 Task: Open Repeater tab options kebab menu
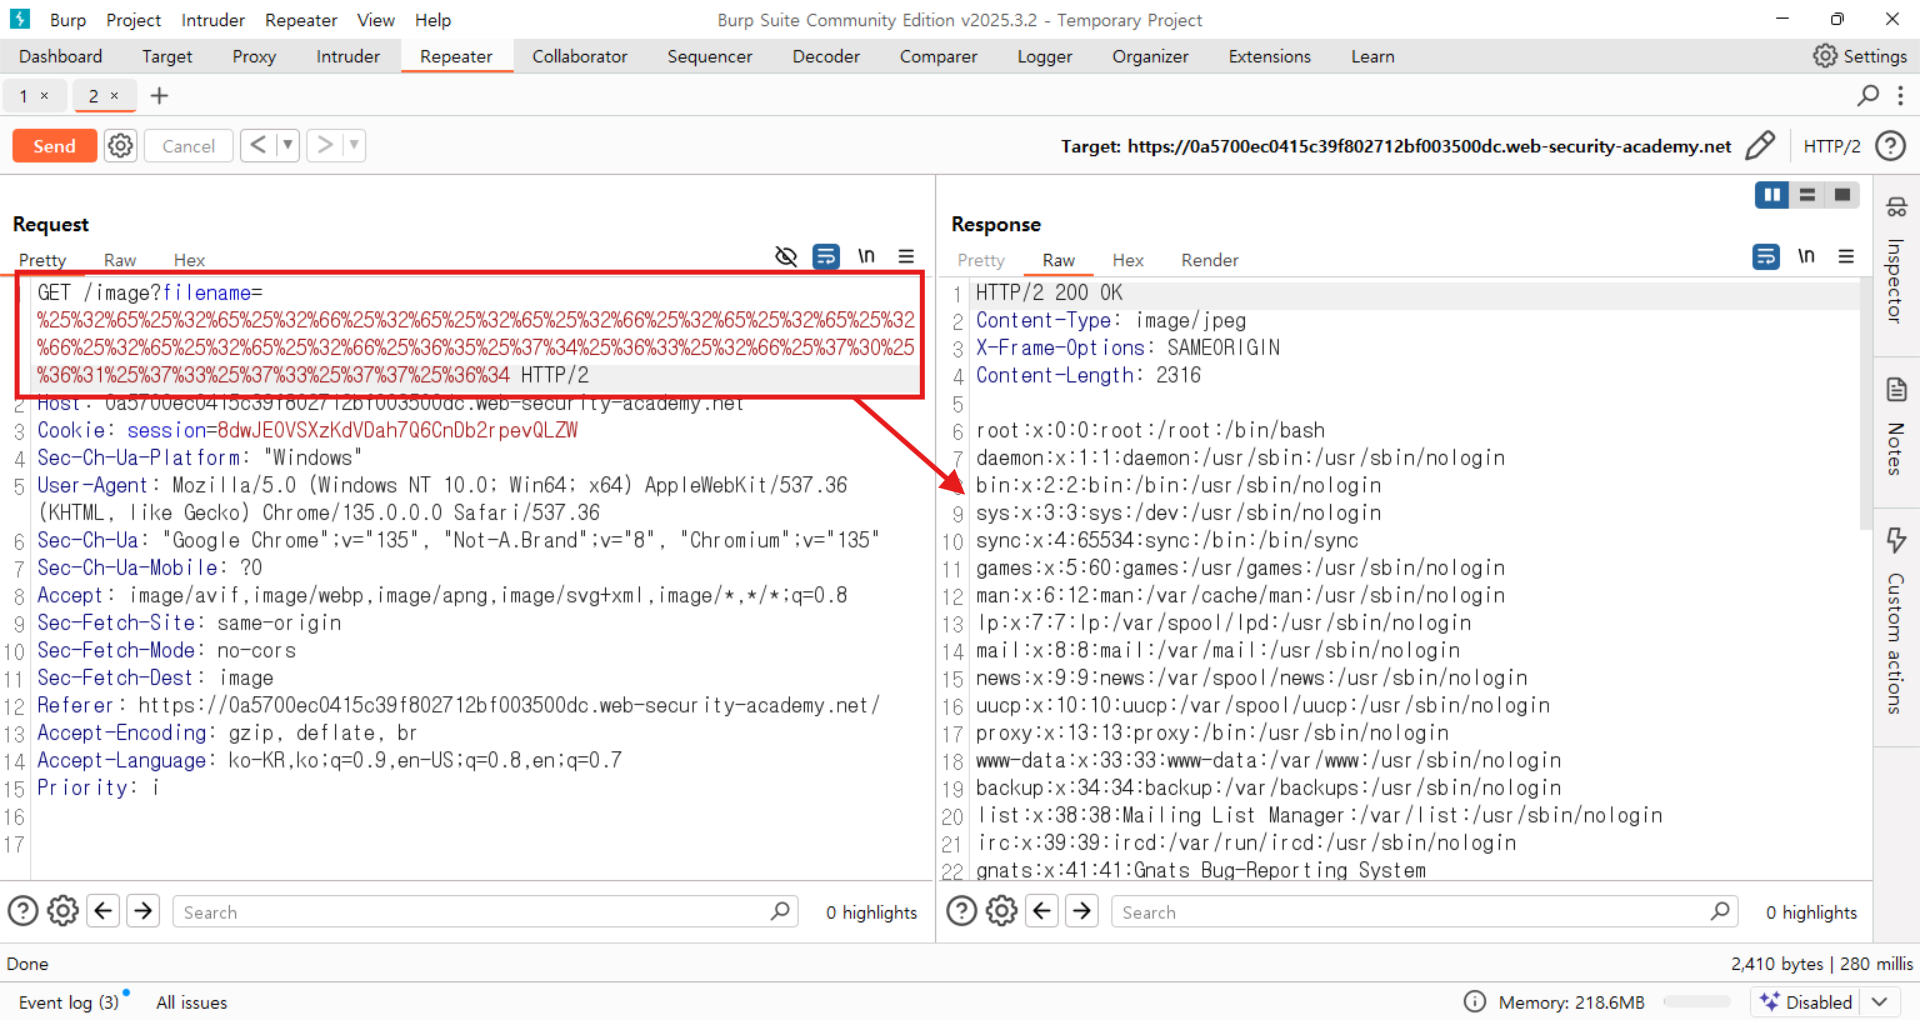click(x=1900, y=96)
